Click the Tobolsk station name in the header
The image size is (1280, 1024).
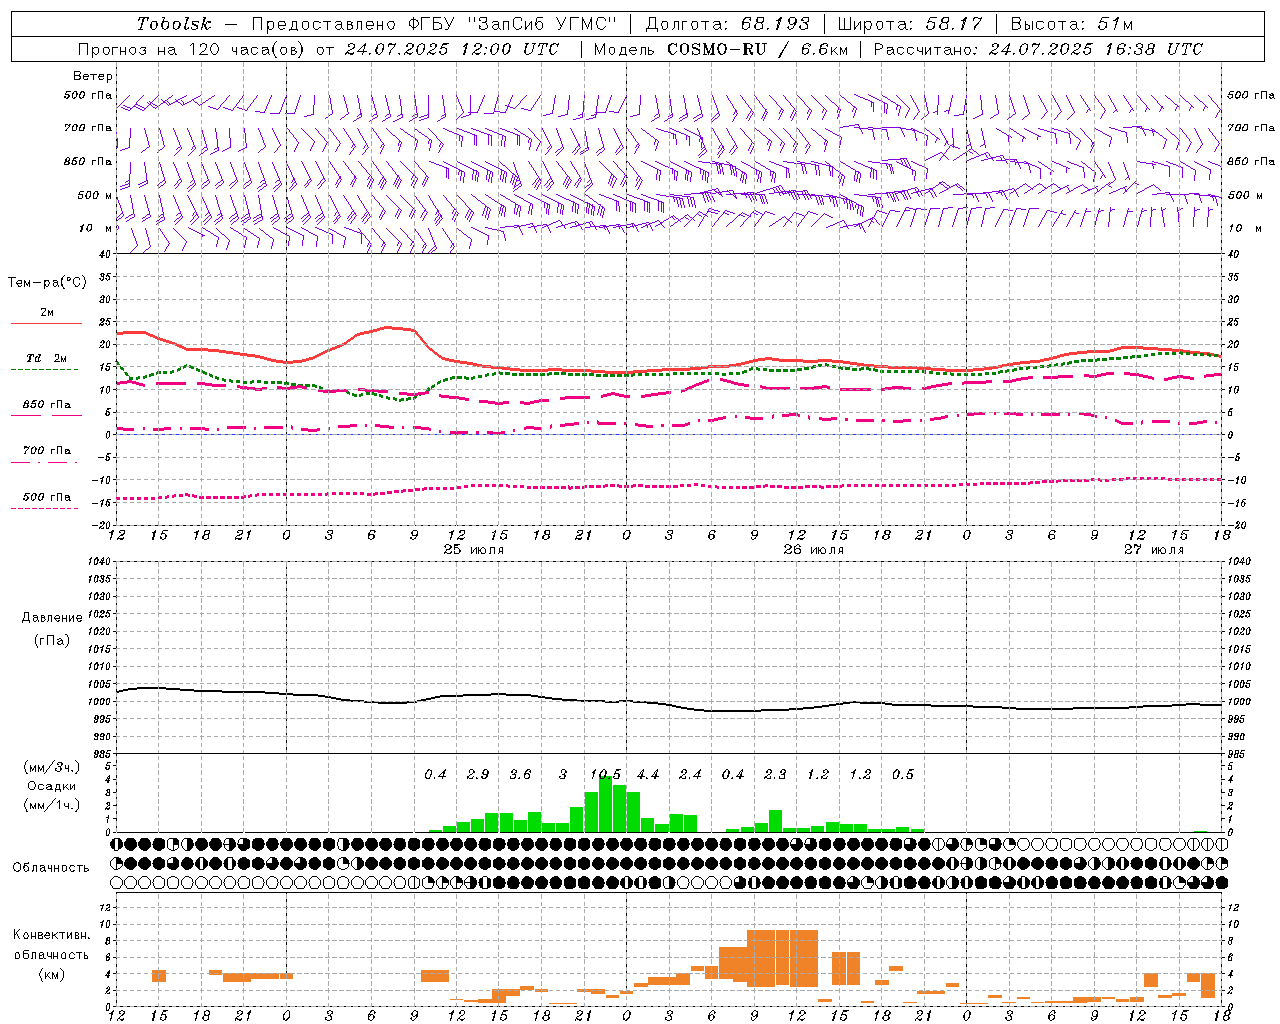pyautogui.click(x=174, y=24)
